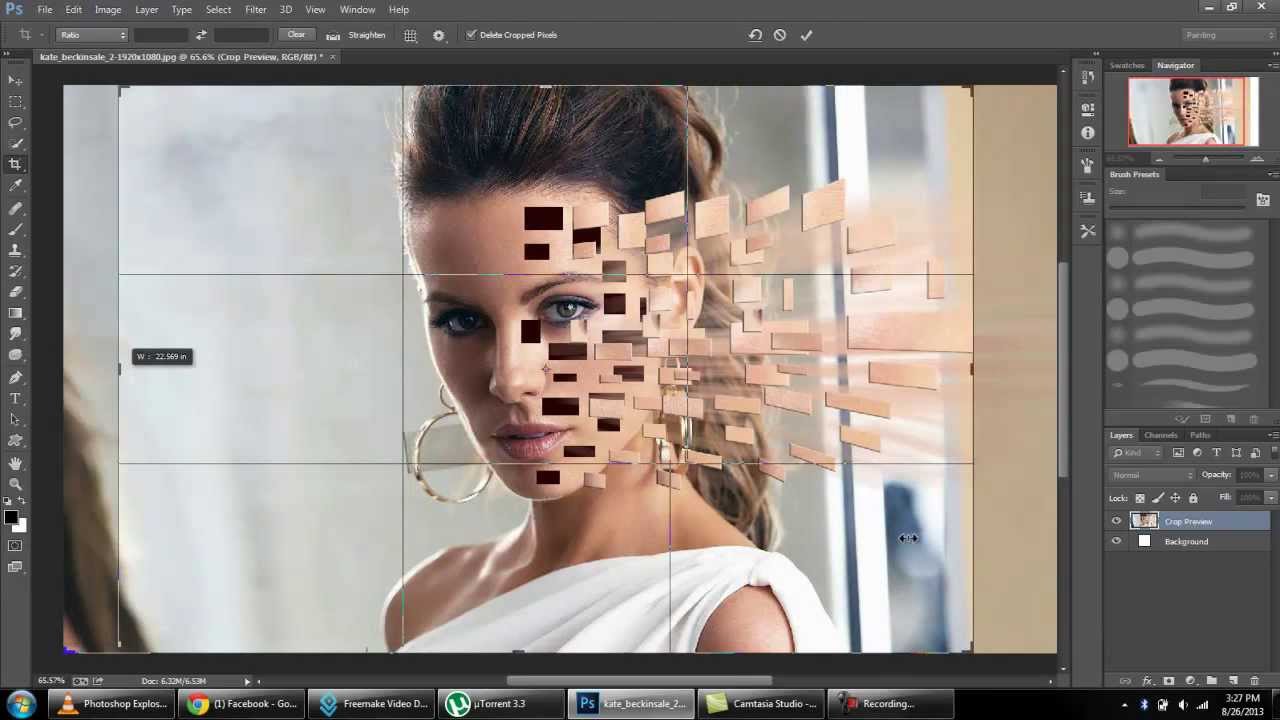Swap crop width and height arrows

[201, 35]
